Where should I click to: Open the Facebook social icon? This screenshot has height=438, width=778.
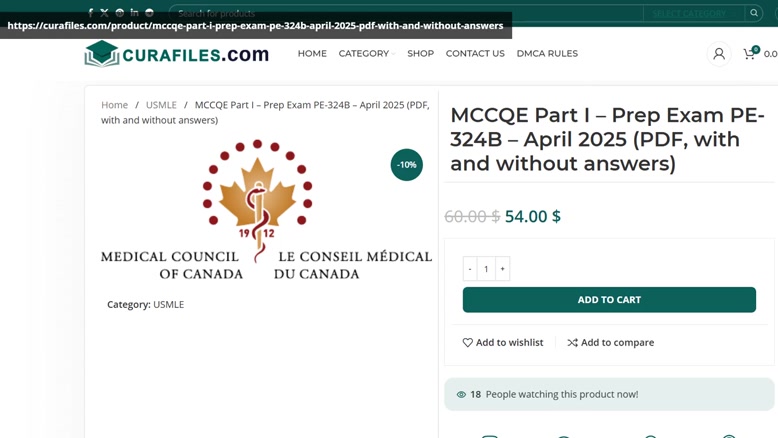(x=90, y=13)
